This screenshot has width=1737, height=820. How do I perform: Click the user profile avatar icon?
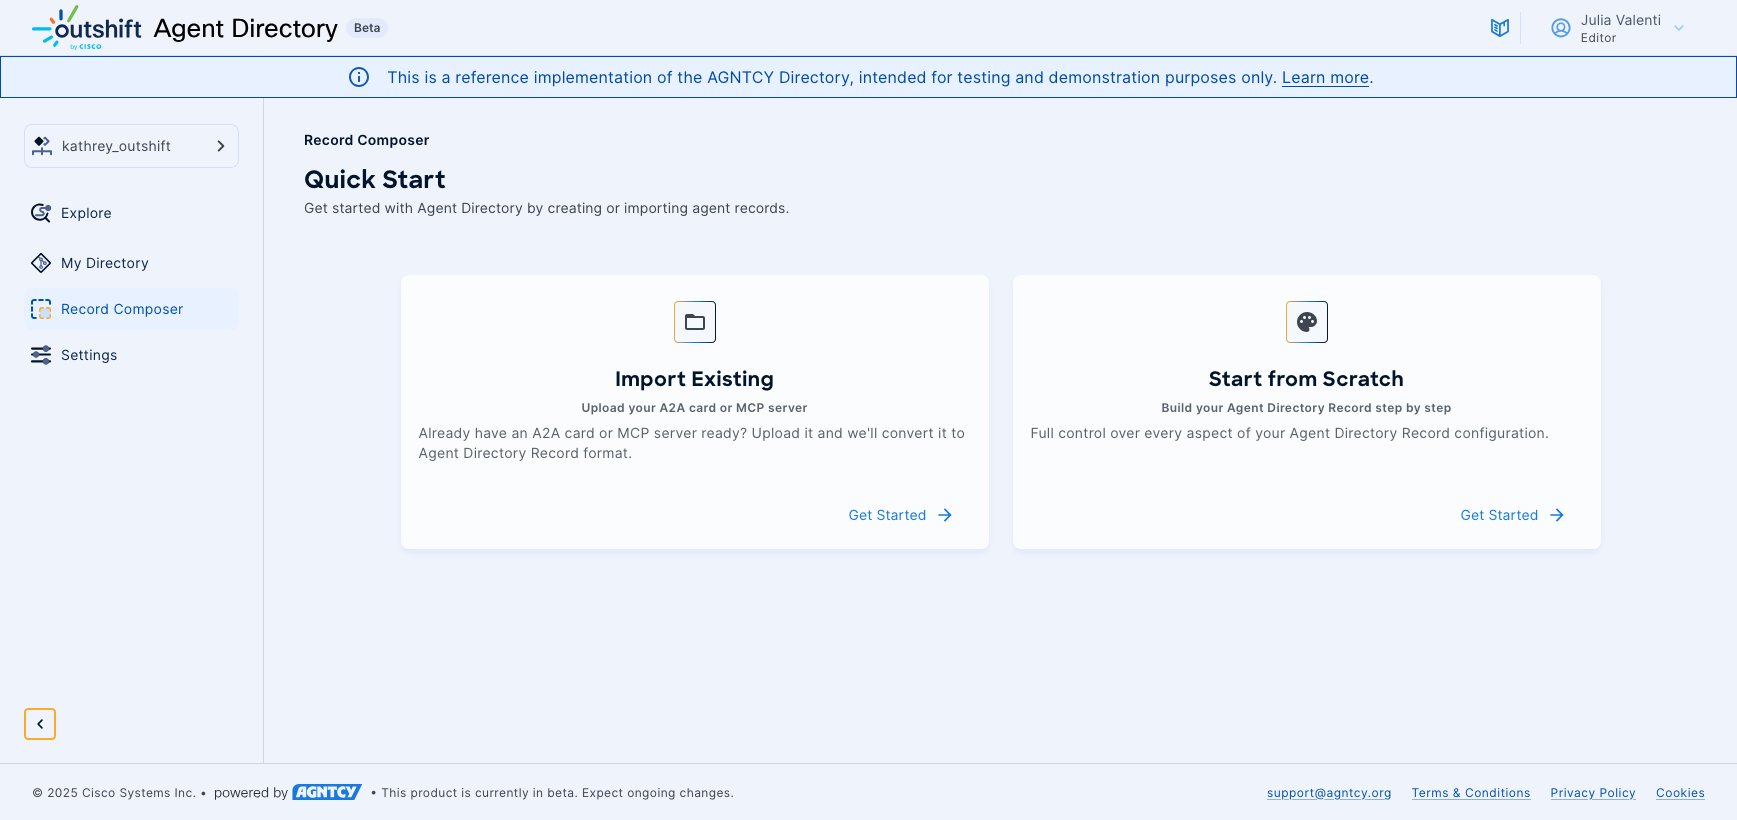point(1560,28)
